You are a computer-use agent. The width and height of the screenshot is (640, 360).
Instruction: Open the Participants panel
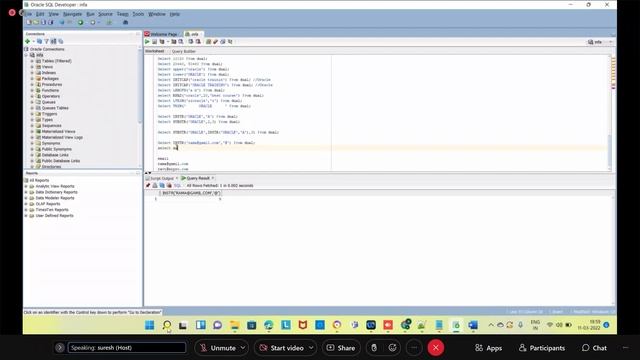point(542,348)
